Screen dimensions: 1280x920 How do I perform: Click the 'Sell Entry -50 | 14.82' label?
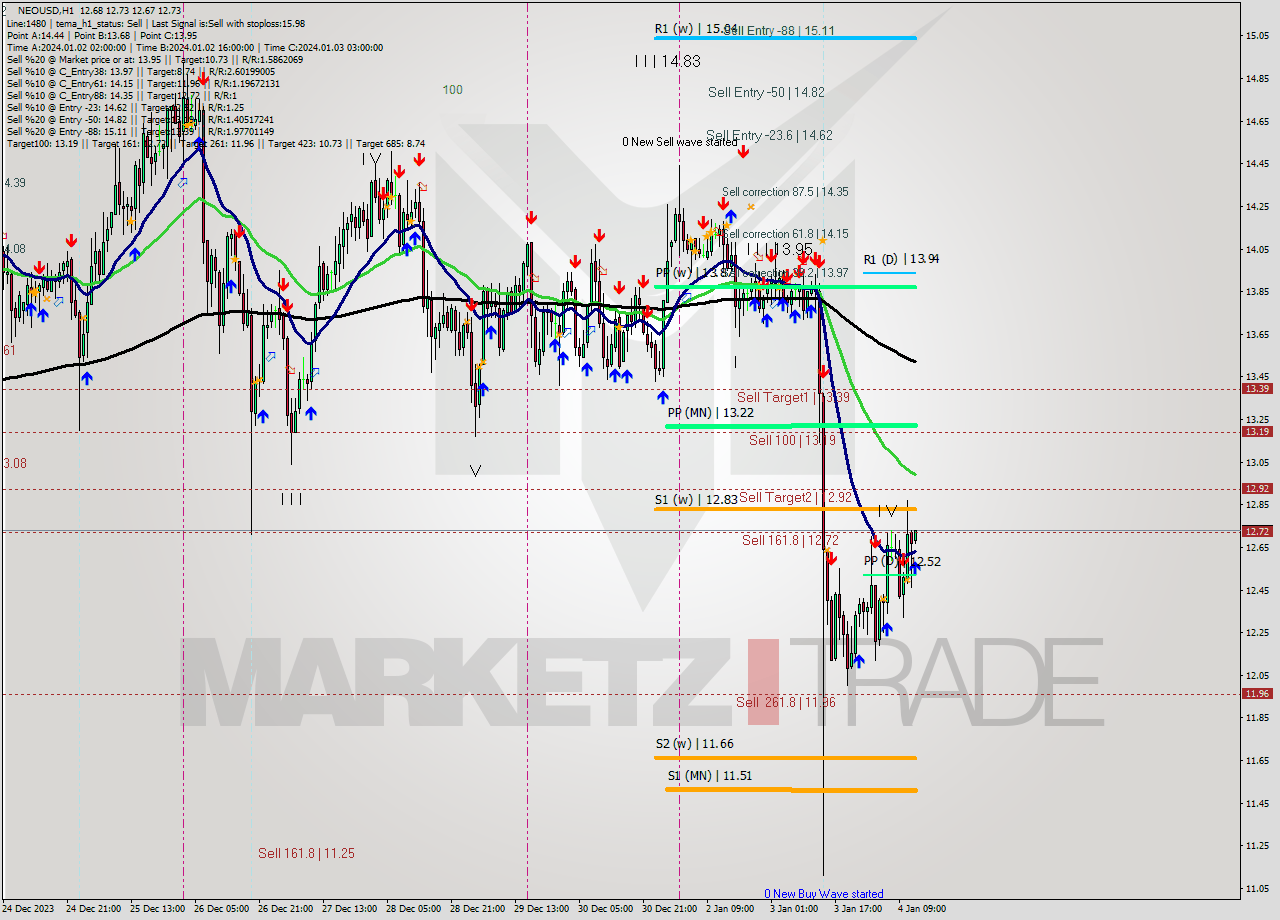[x=766, y=92]
